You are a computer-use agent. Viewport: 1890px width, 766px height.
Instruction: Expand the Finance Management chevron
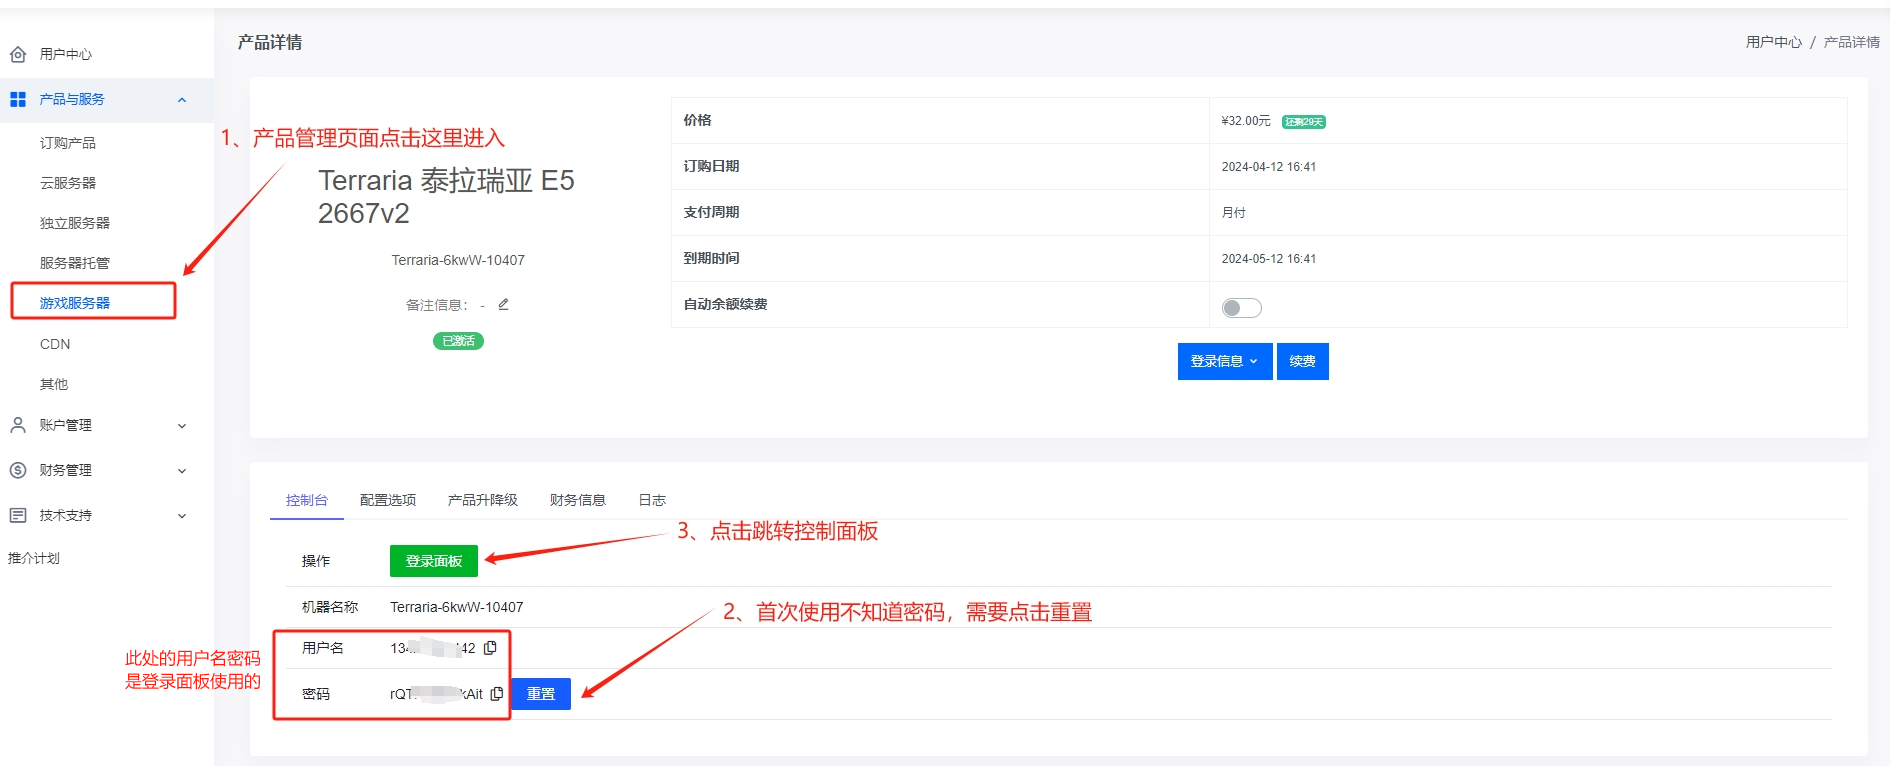click(182, 471)
